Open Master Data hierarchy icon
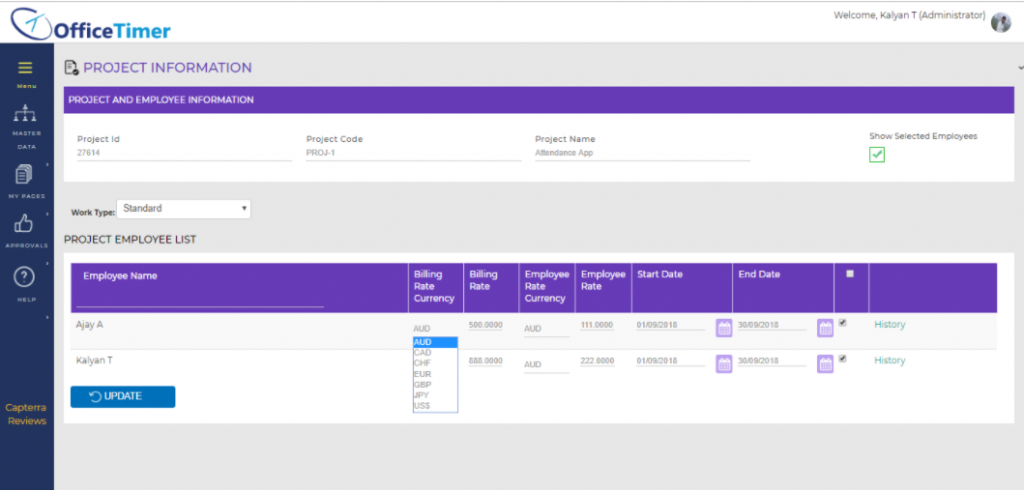 click(x=25, y=114)
